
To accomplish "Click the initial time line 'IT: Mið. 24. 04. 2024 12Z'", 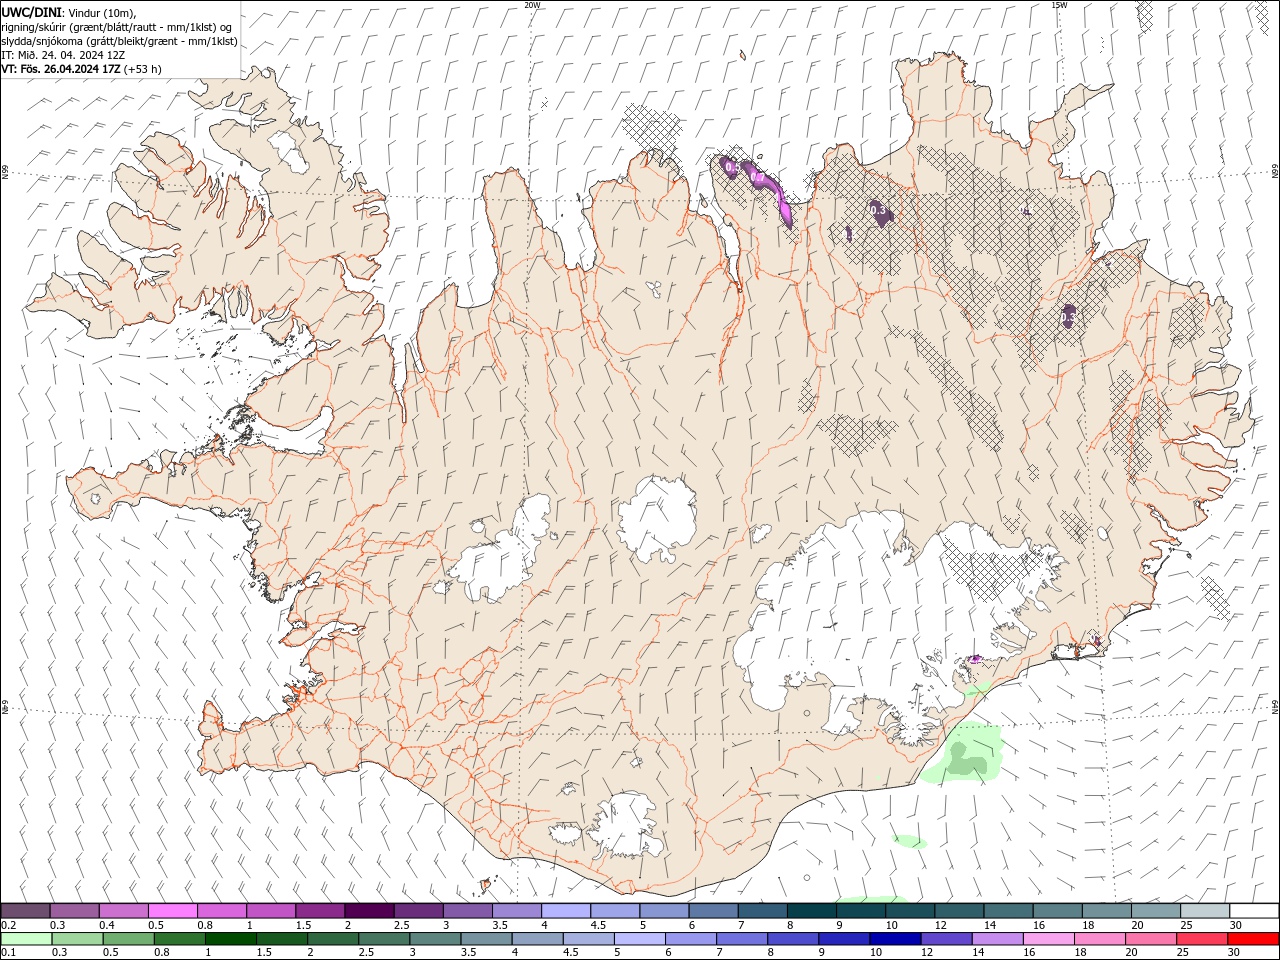I will (x=63, y=55).
